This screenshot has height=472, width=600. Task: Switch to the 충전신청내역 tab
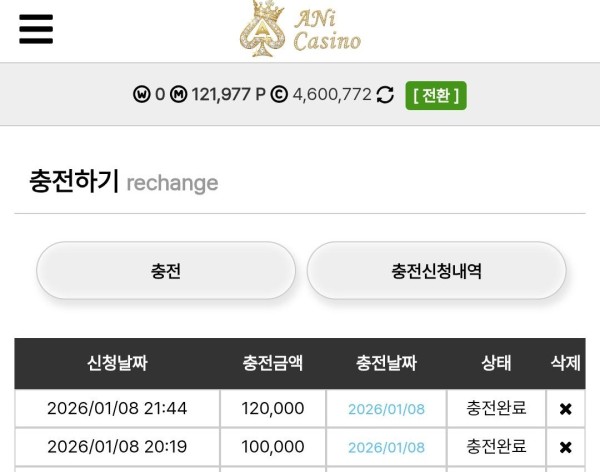436,271
